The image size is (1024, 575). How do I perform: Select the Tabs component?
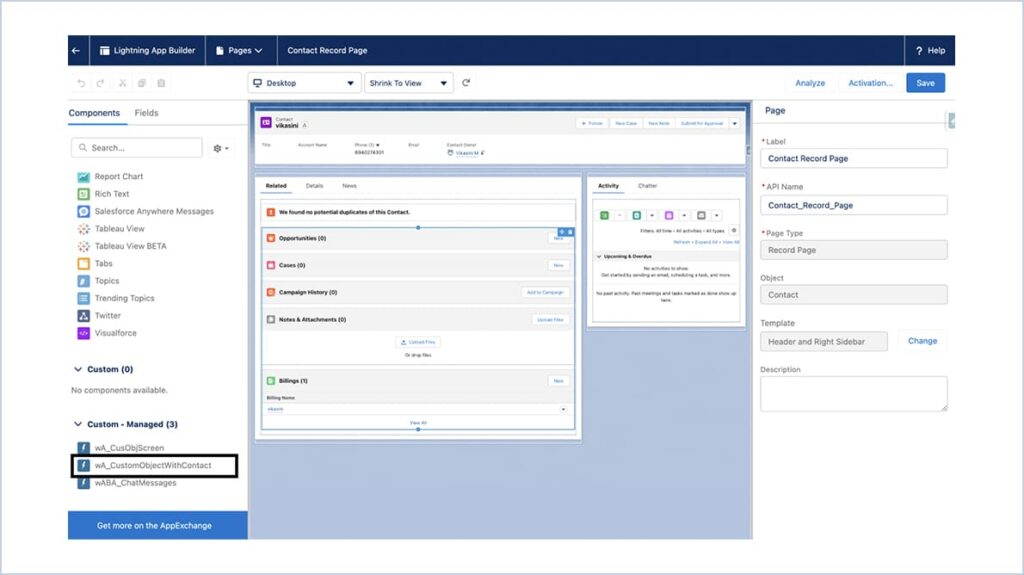pos(103,263)
